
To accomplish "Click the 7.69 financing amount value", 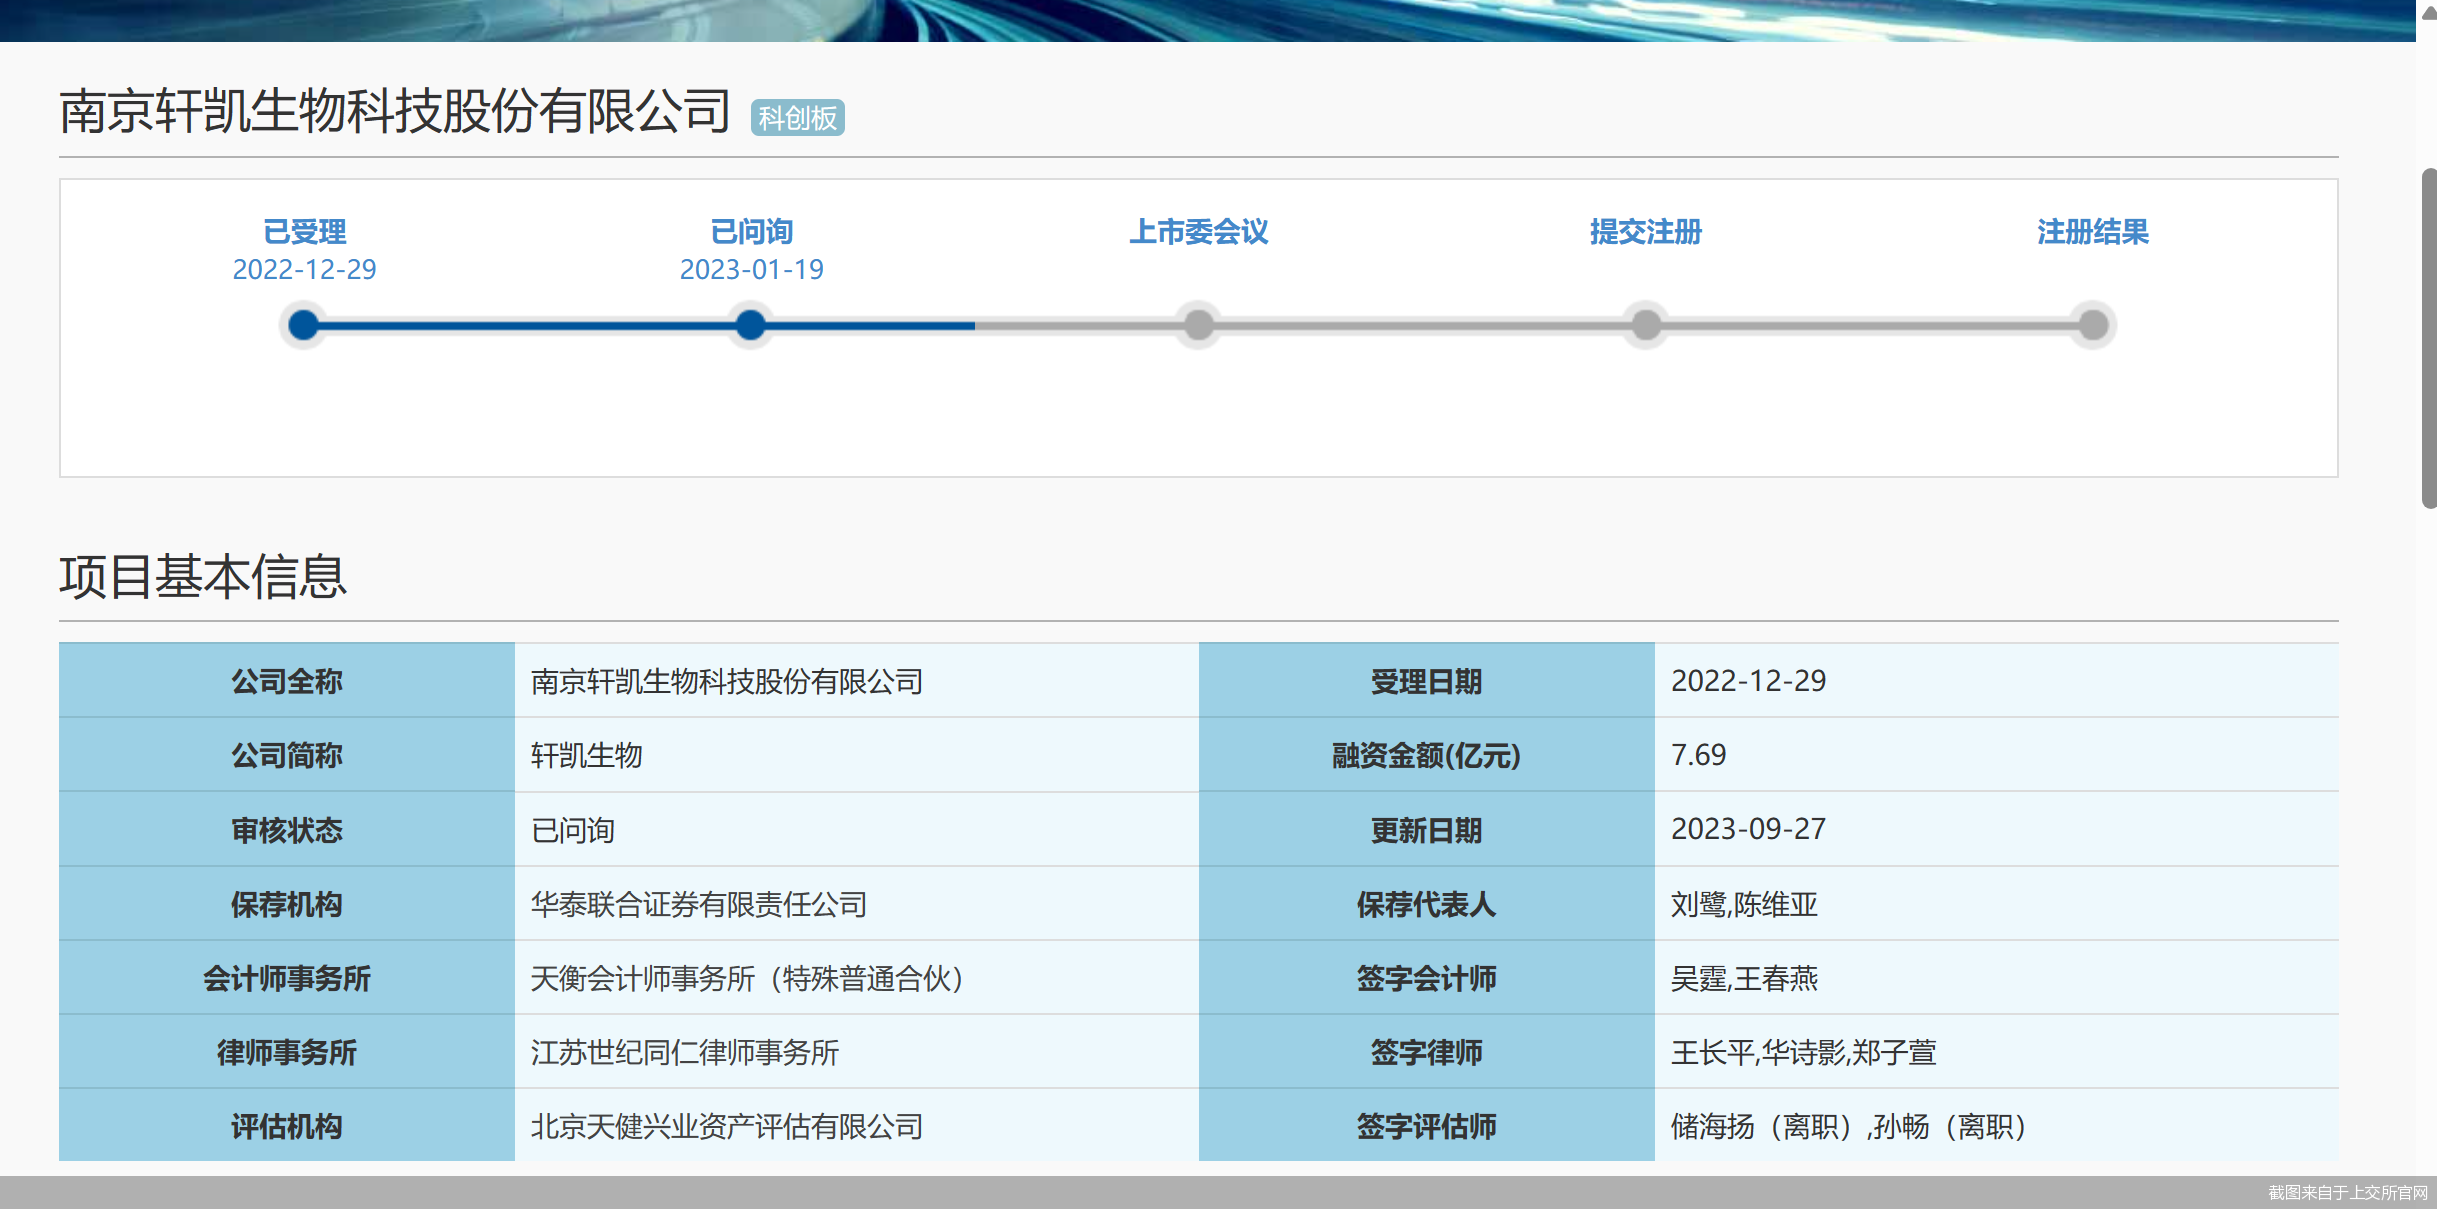I will click(1699, 755).
